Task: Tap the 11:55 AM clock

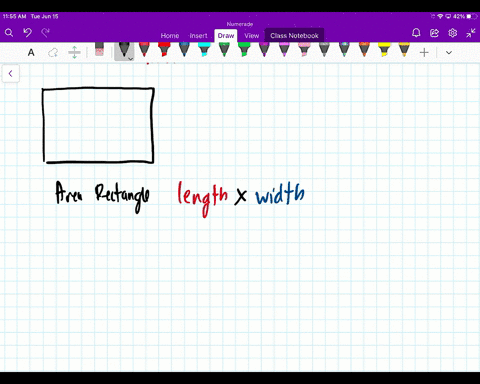Action: pyautogui.click(x=14, y=16)
